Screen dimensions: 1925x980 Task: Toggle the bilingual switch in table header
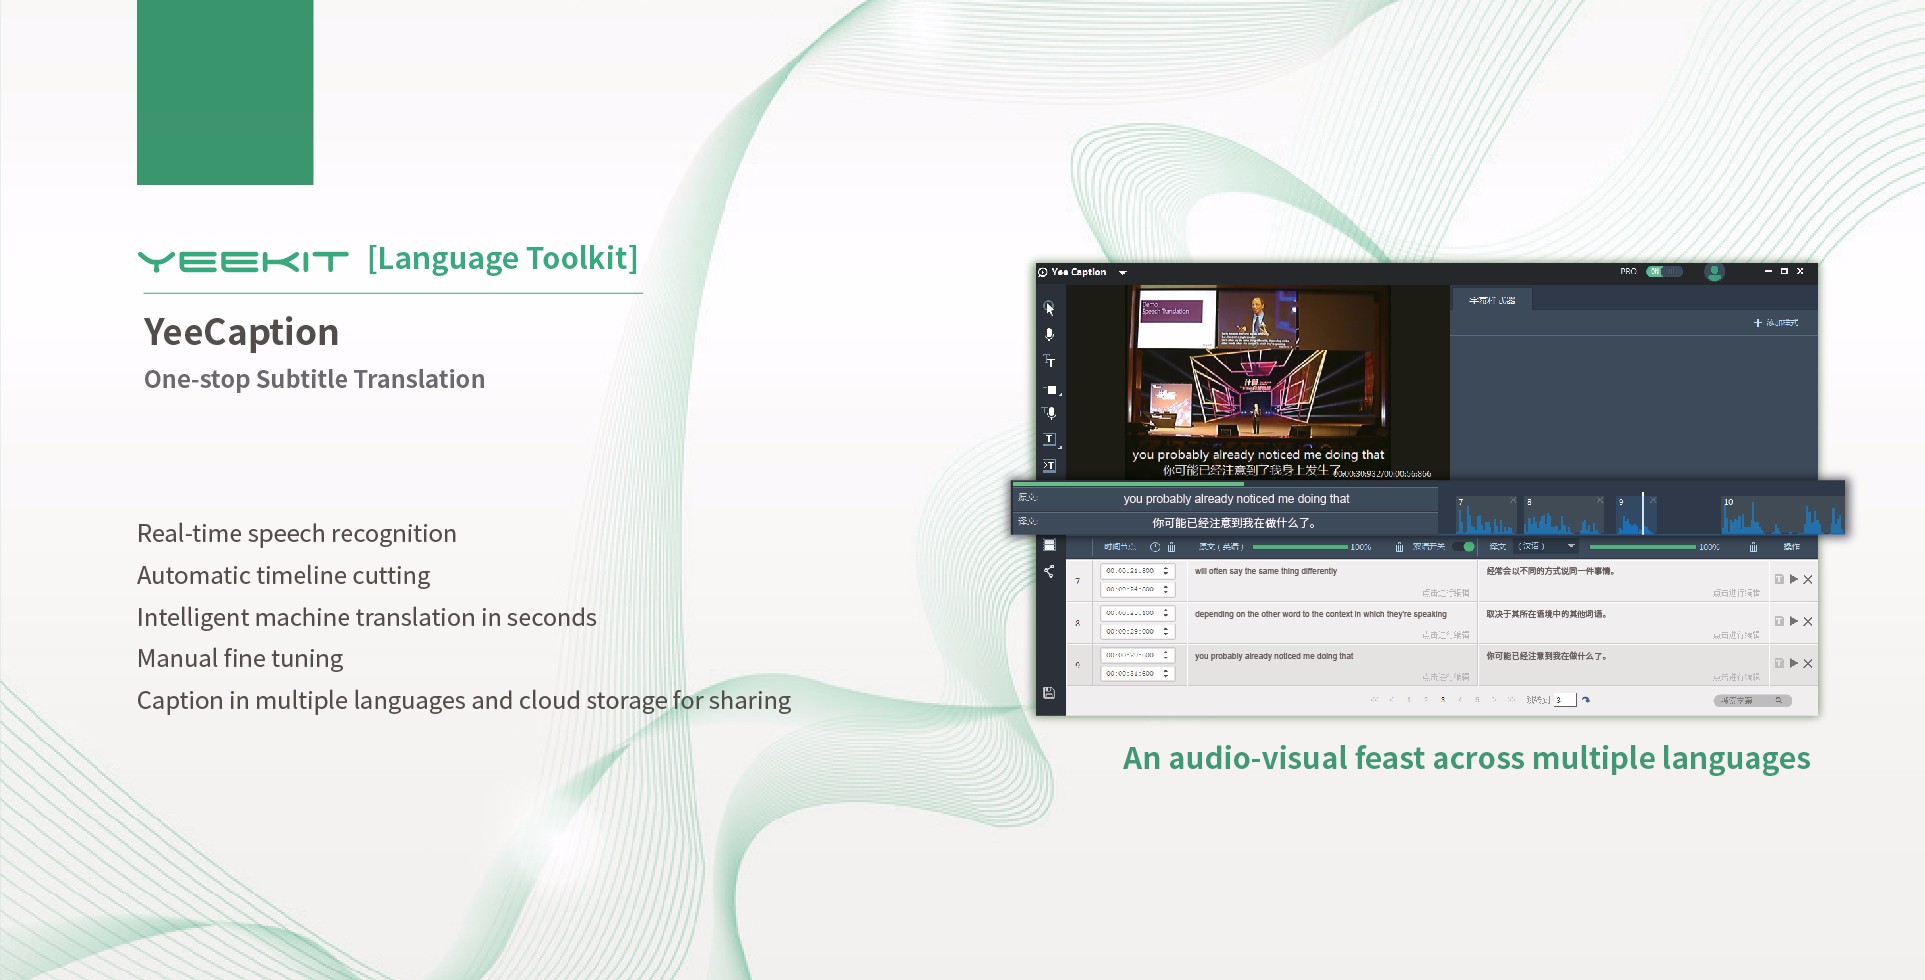(1464, 547)
